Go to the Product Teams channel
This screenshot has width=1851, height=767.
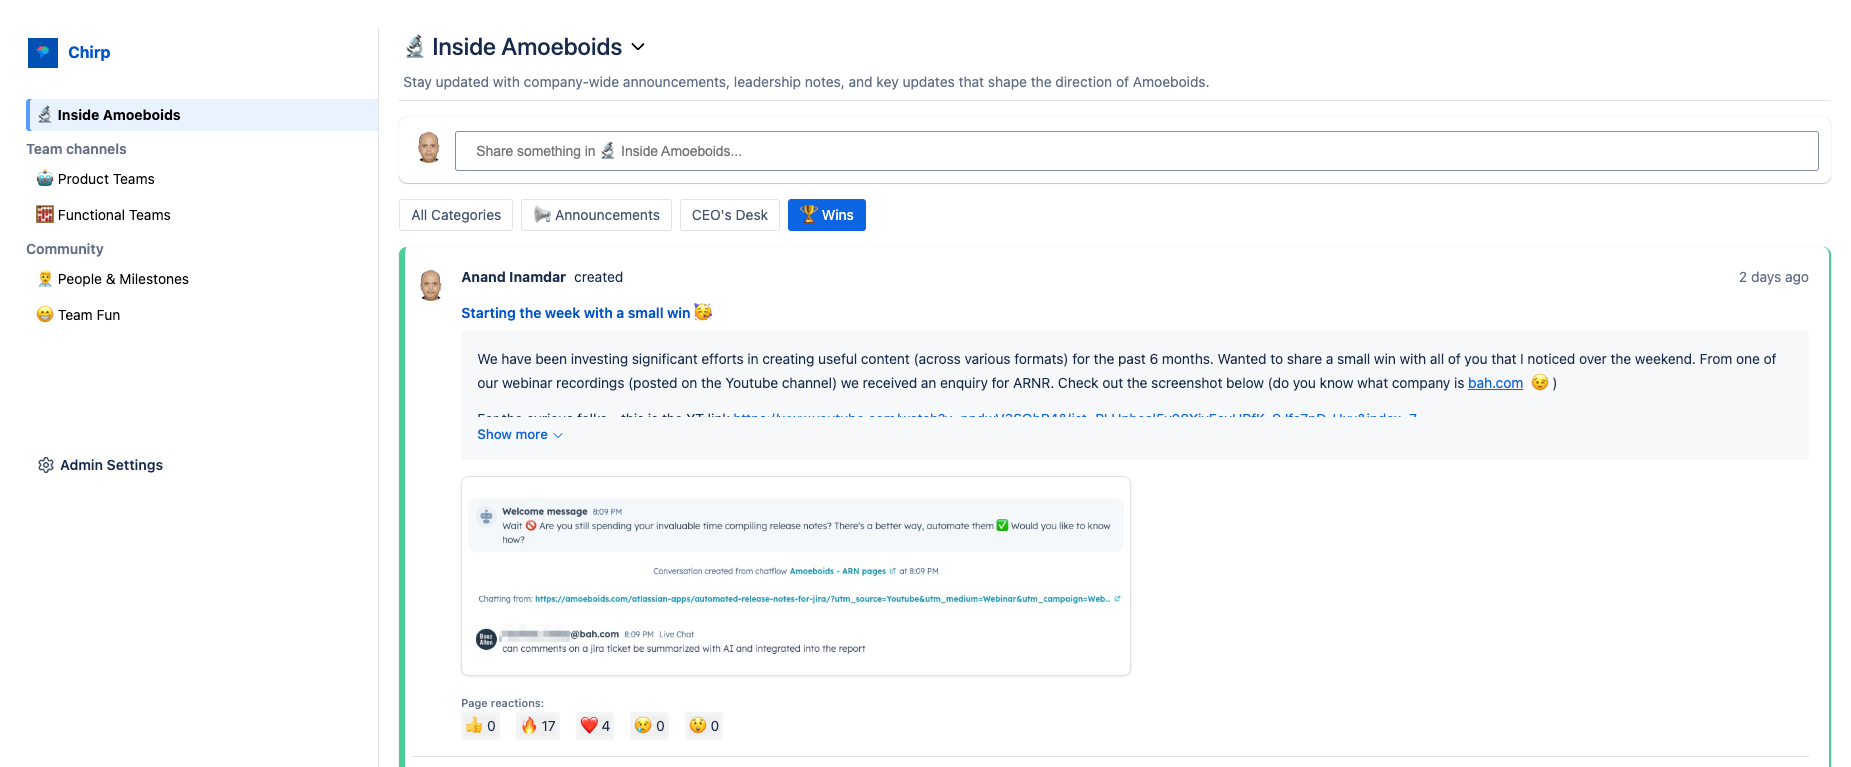point(106,179)
